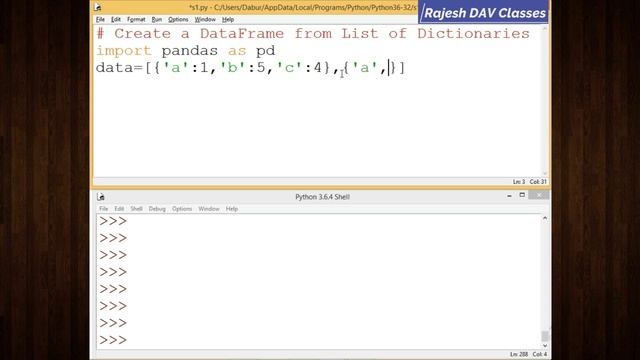Click the comment line 'Create a DataFrame'
The image size is (640, 360).
pos(313,33)
